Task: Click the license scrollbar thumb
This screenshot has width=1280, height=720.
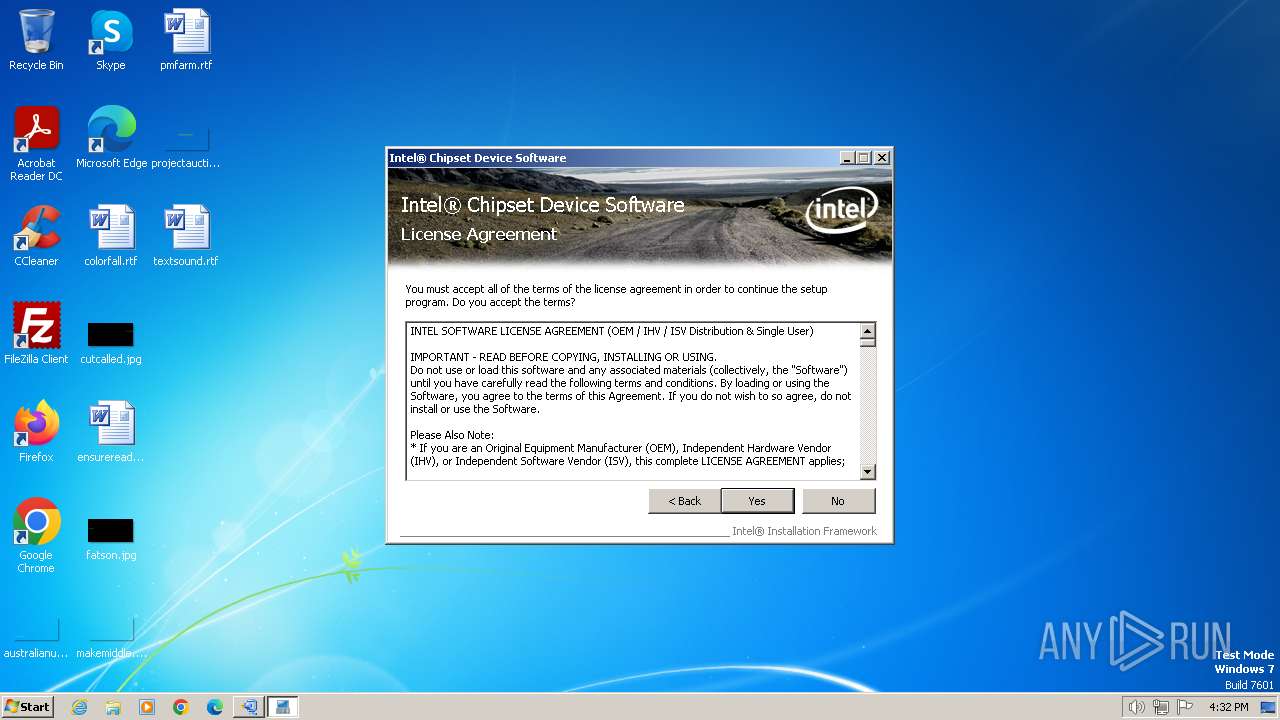Action: coord(868,343)
